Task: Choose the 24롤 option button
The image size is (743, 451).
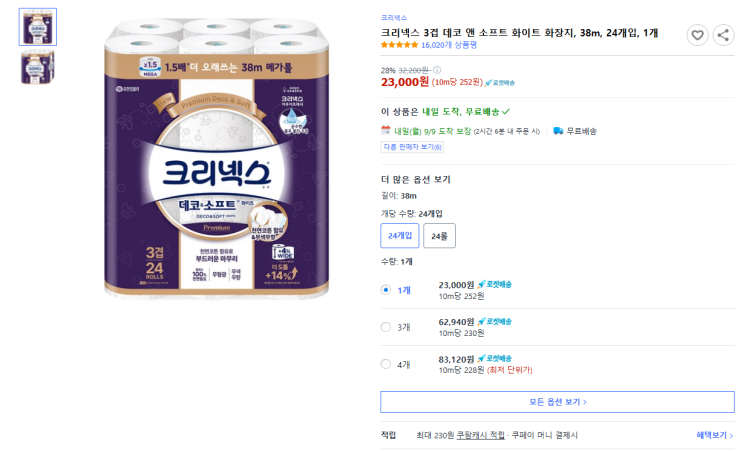Action: pyautogui.click(x=439, y=235)
